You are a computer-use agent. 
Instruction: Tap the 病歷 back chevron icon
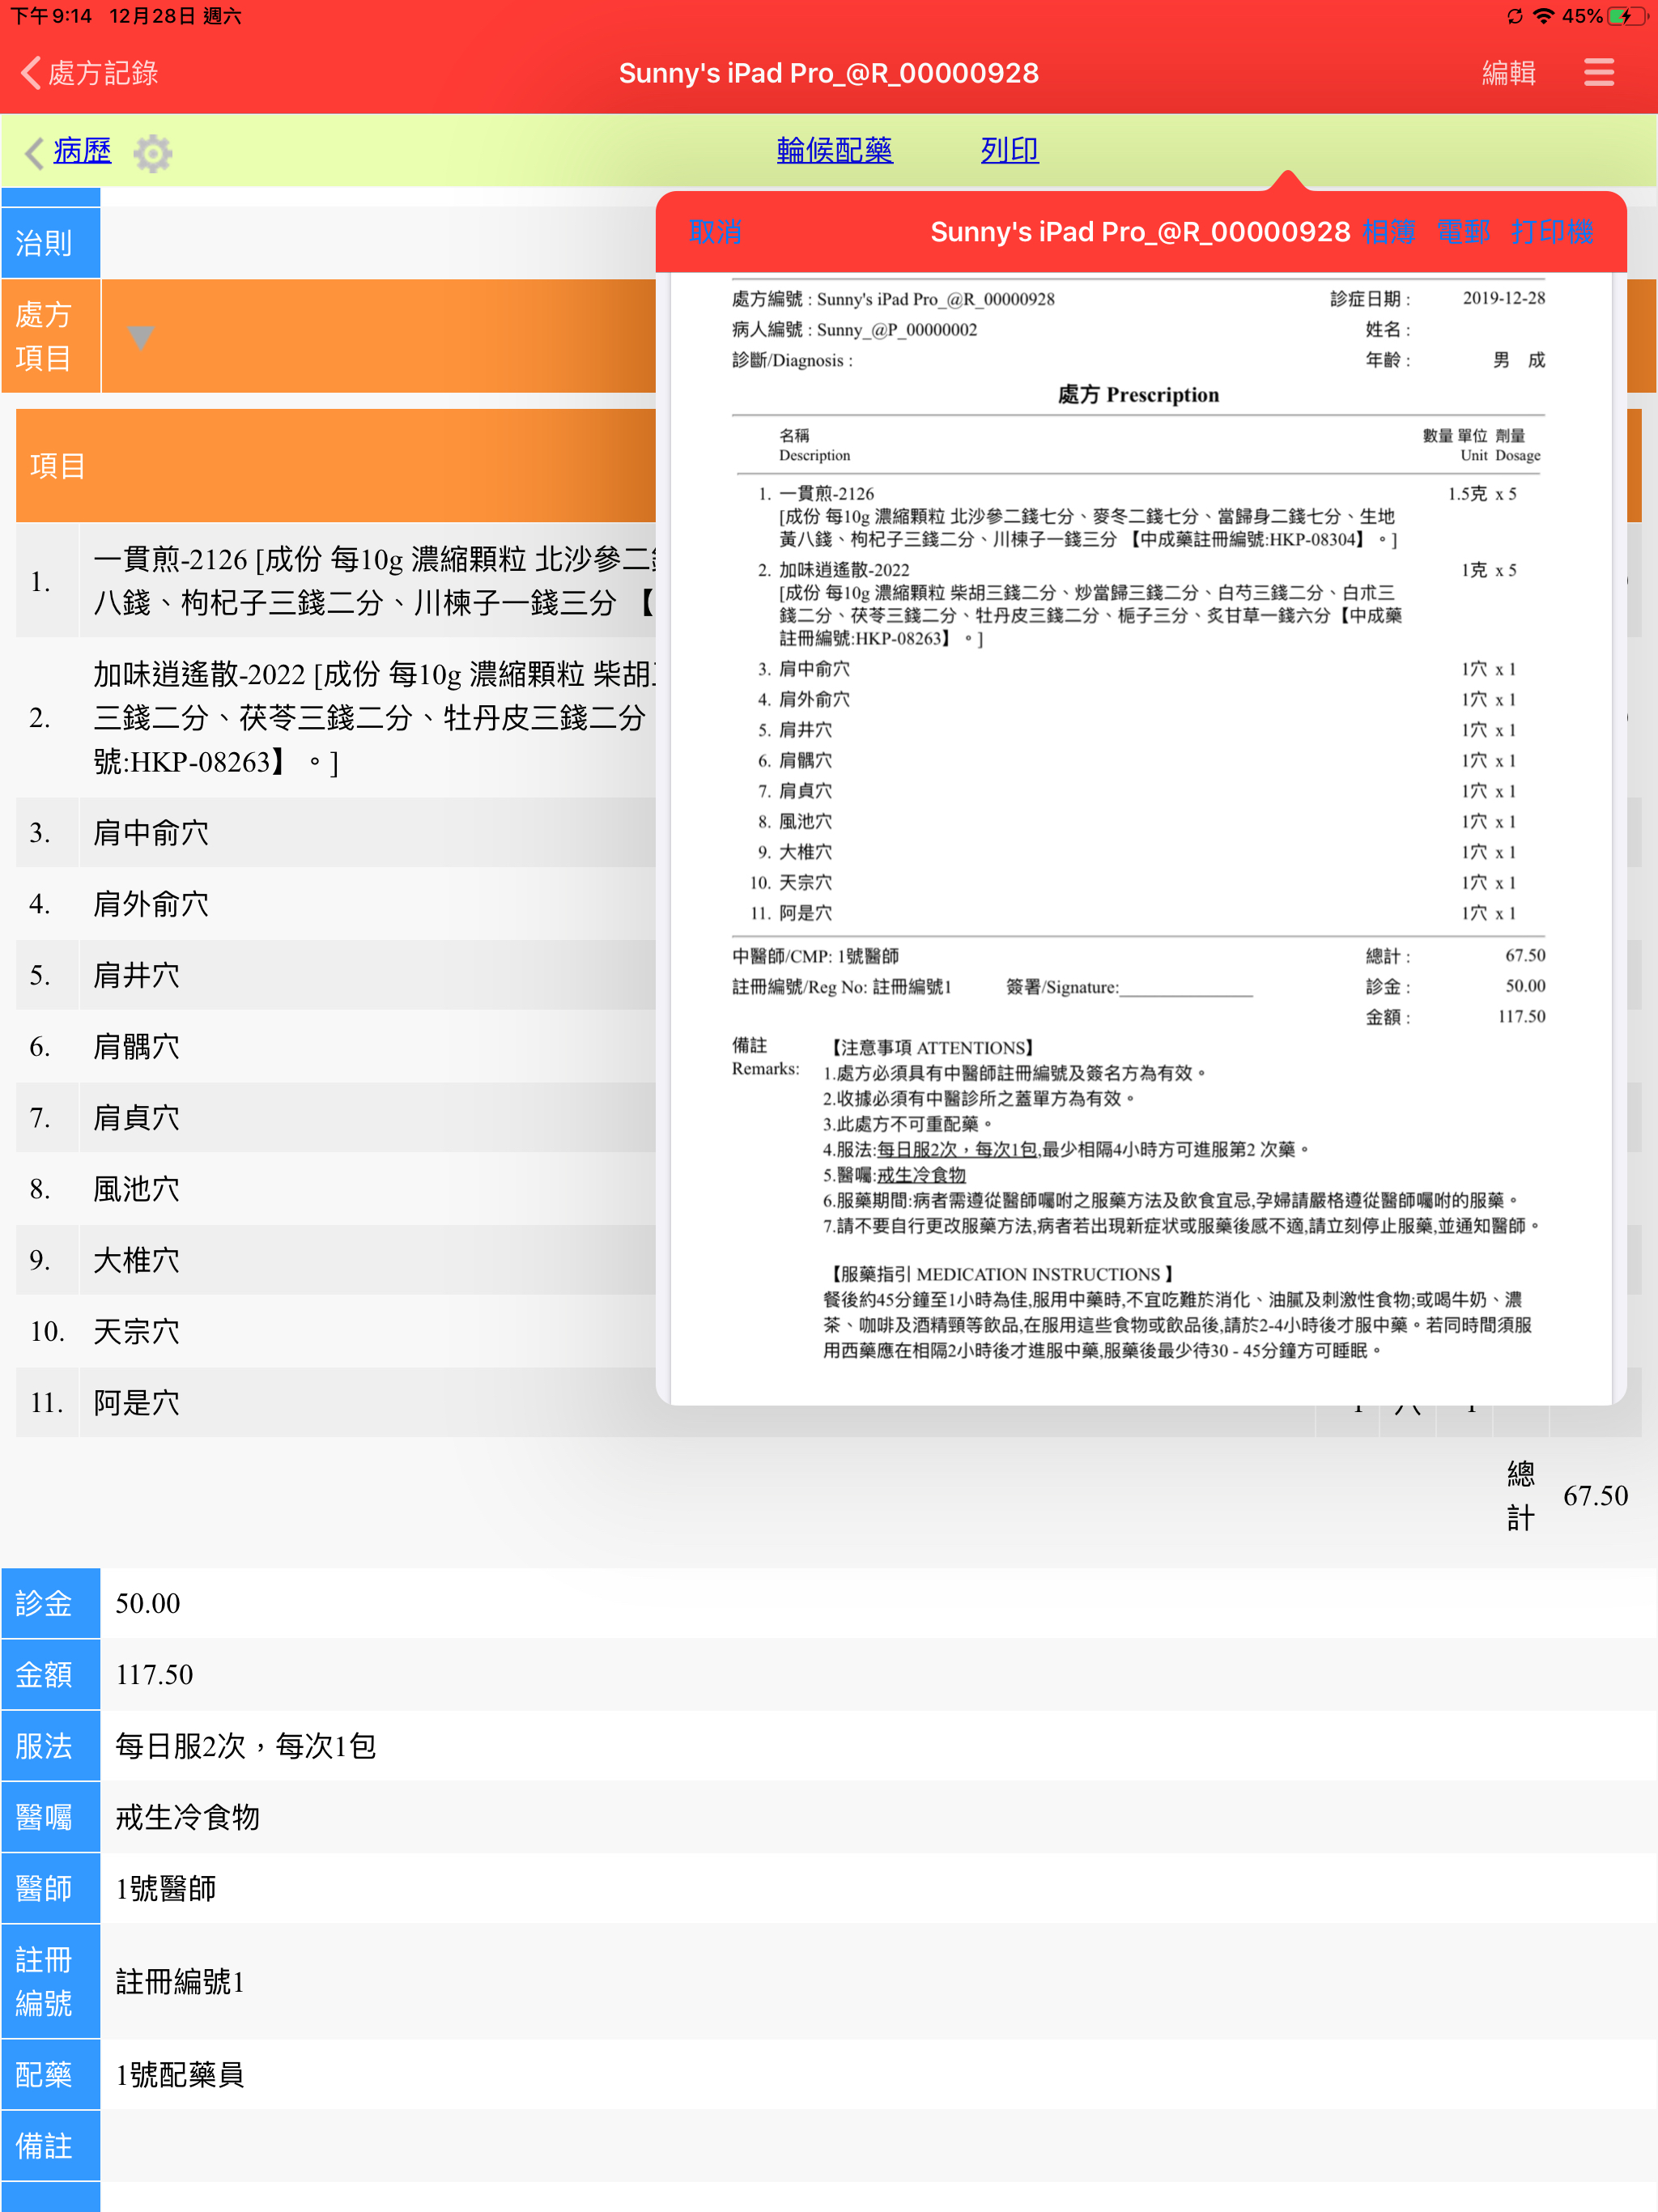33,153
